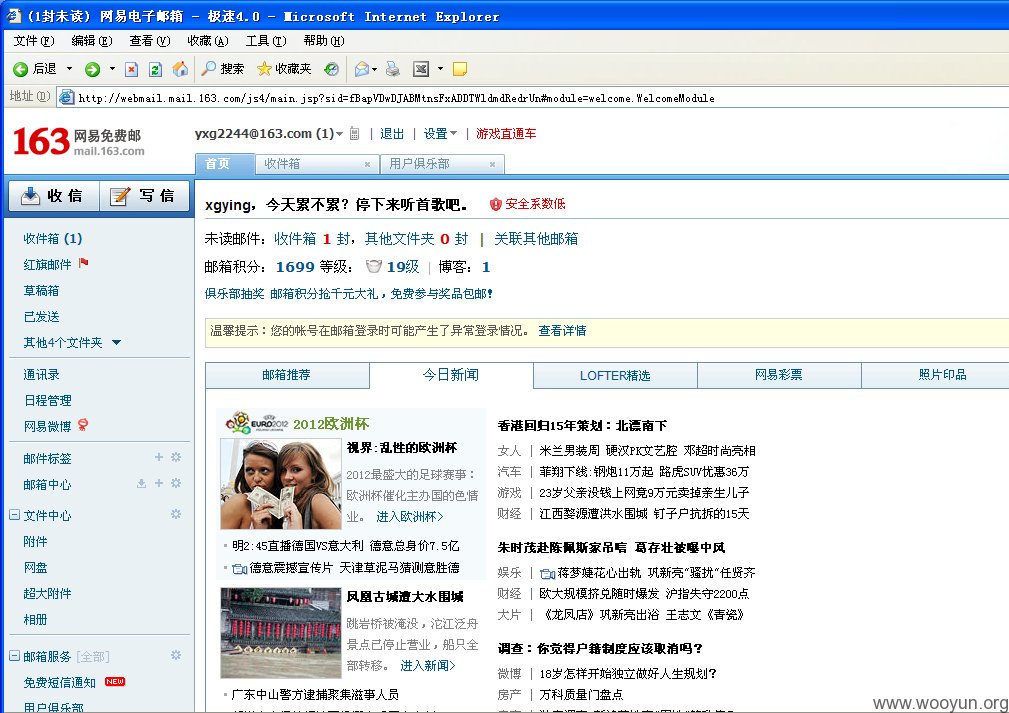Image resolution: width=1009 pixels, height=713 pixels.
Task: Open dropdown arrow beside Edit toolbar icon
Action: (x=440, y=69)
